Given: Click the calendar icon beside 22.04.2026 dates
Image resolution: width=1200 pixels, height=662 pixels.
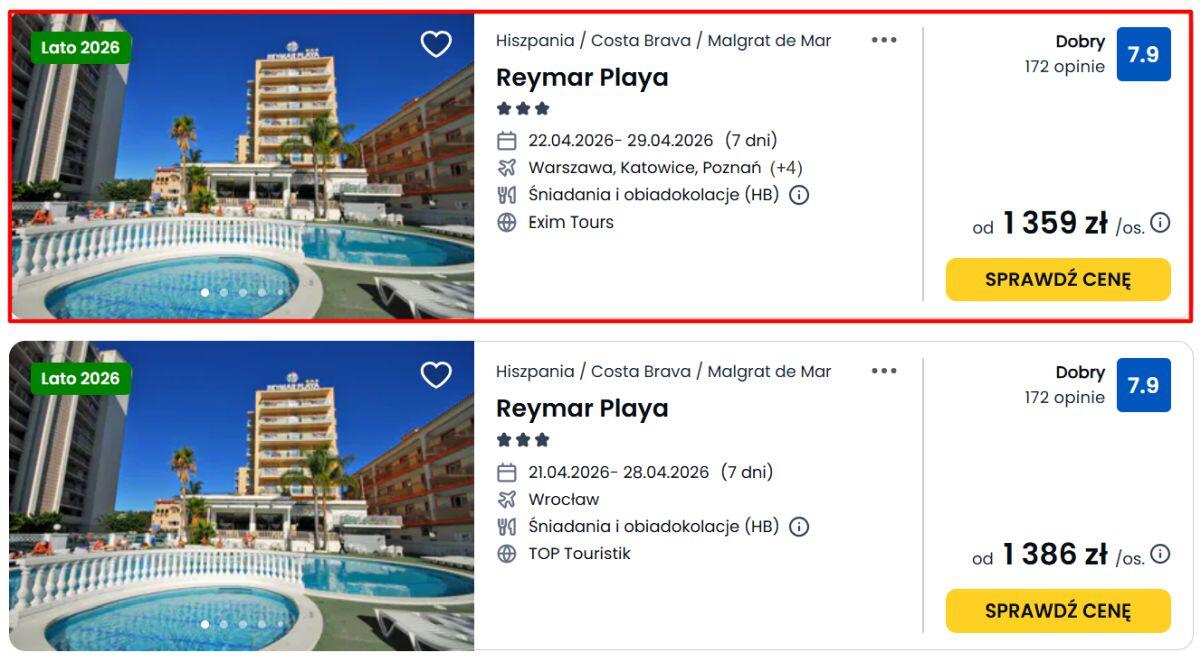Looking at the screenshot, I should [x=507, y=141].
